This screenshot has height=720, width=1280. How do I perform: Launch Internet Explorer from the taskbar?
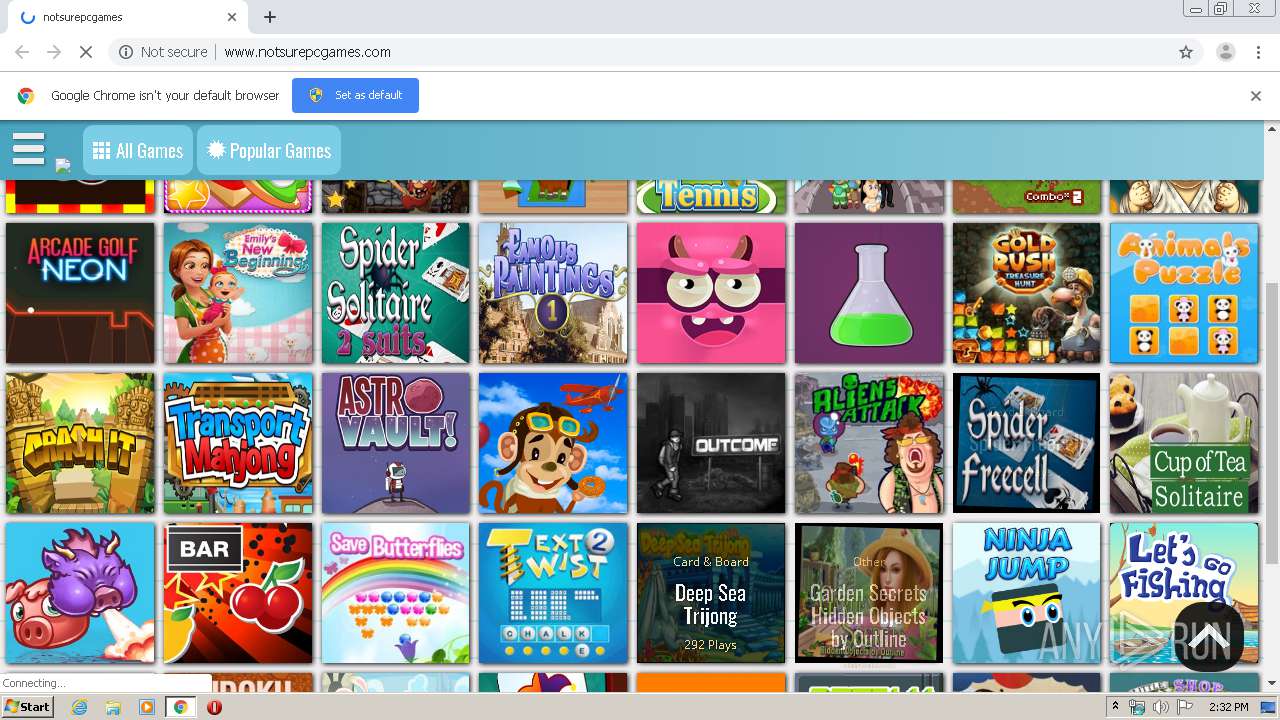[79, 707]
